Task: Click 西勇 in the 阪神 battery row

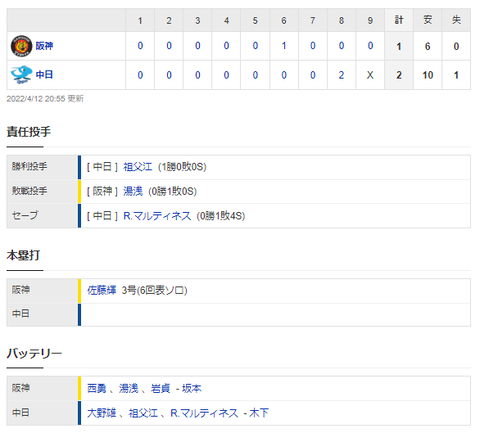Action: pos(97,388)
